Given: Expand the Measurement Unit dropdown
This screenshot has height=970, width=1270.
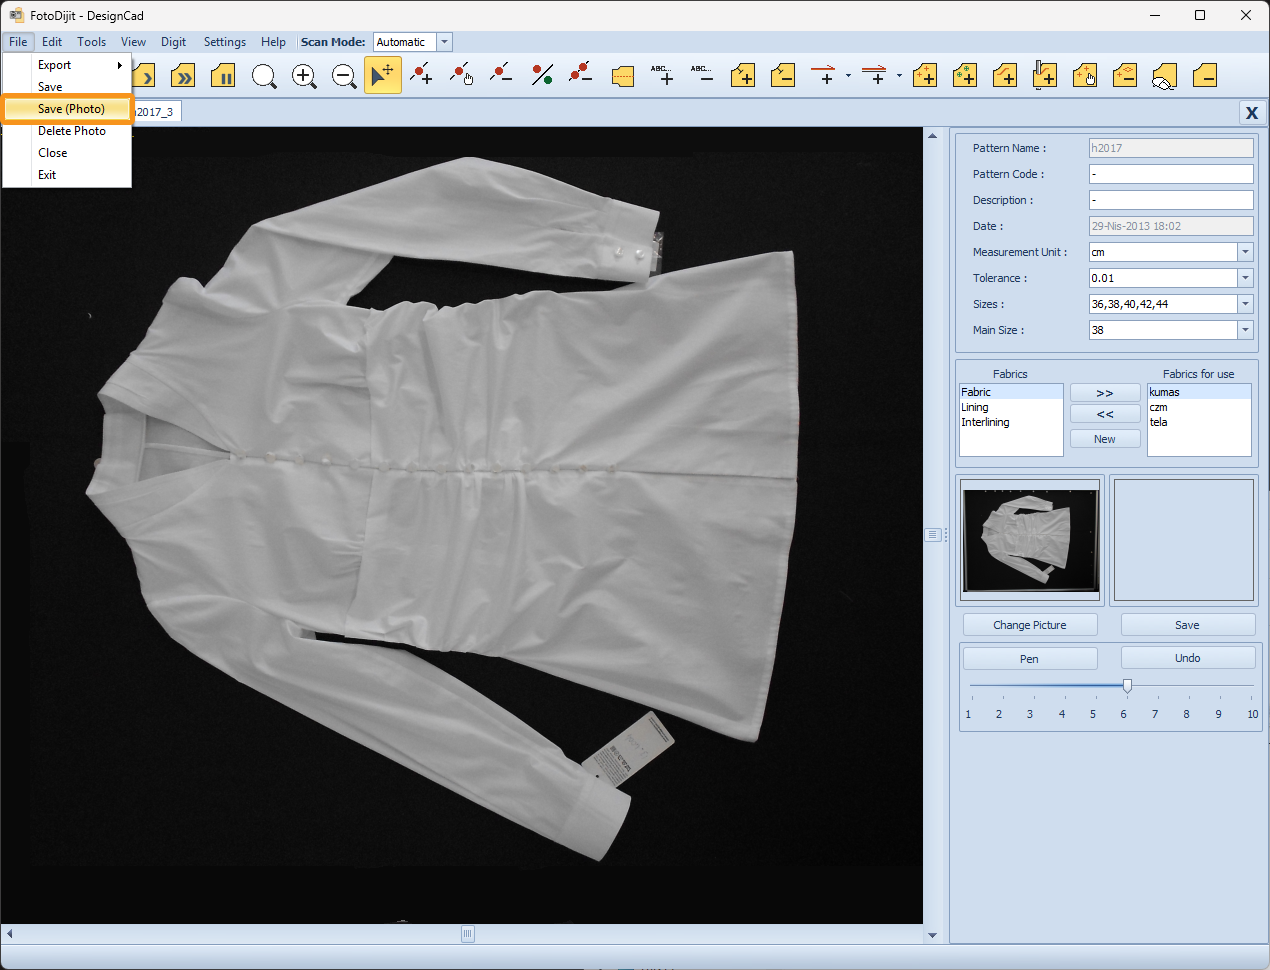Looking at the screenshot, I should click(x=1245, y=252).
